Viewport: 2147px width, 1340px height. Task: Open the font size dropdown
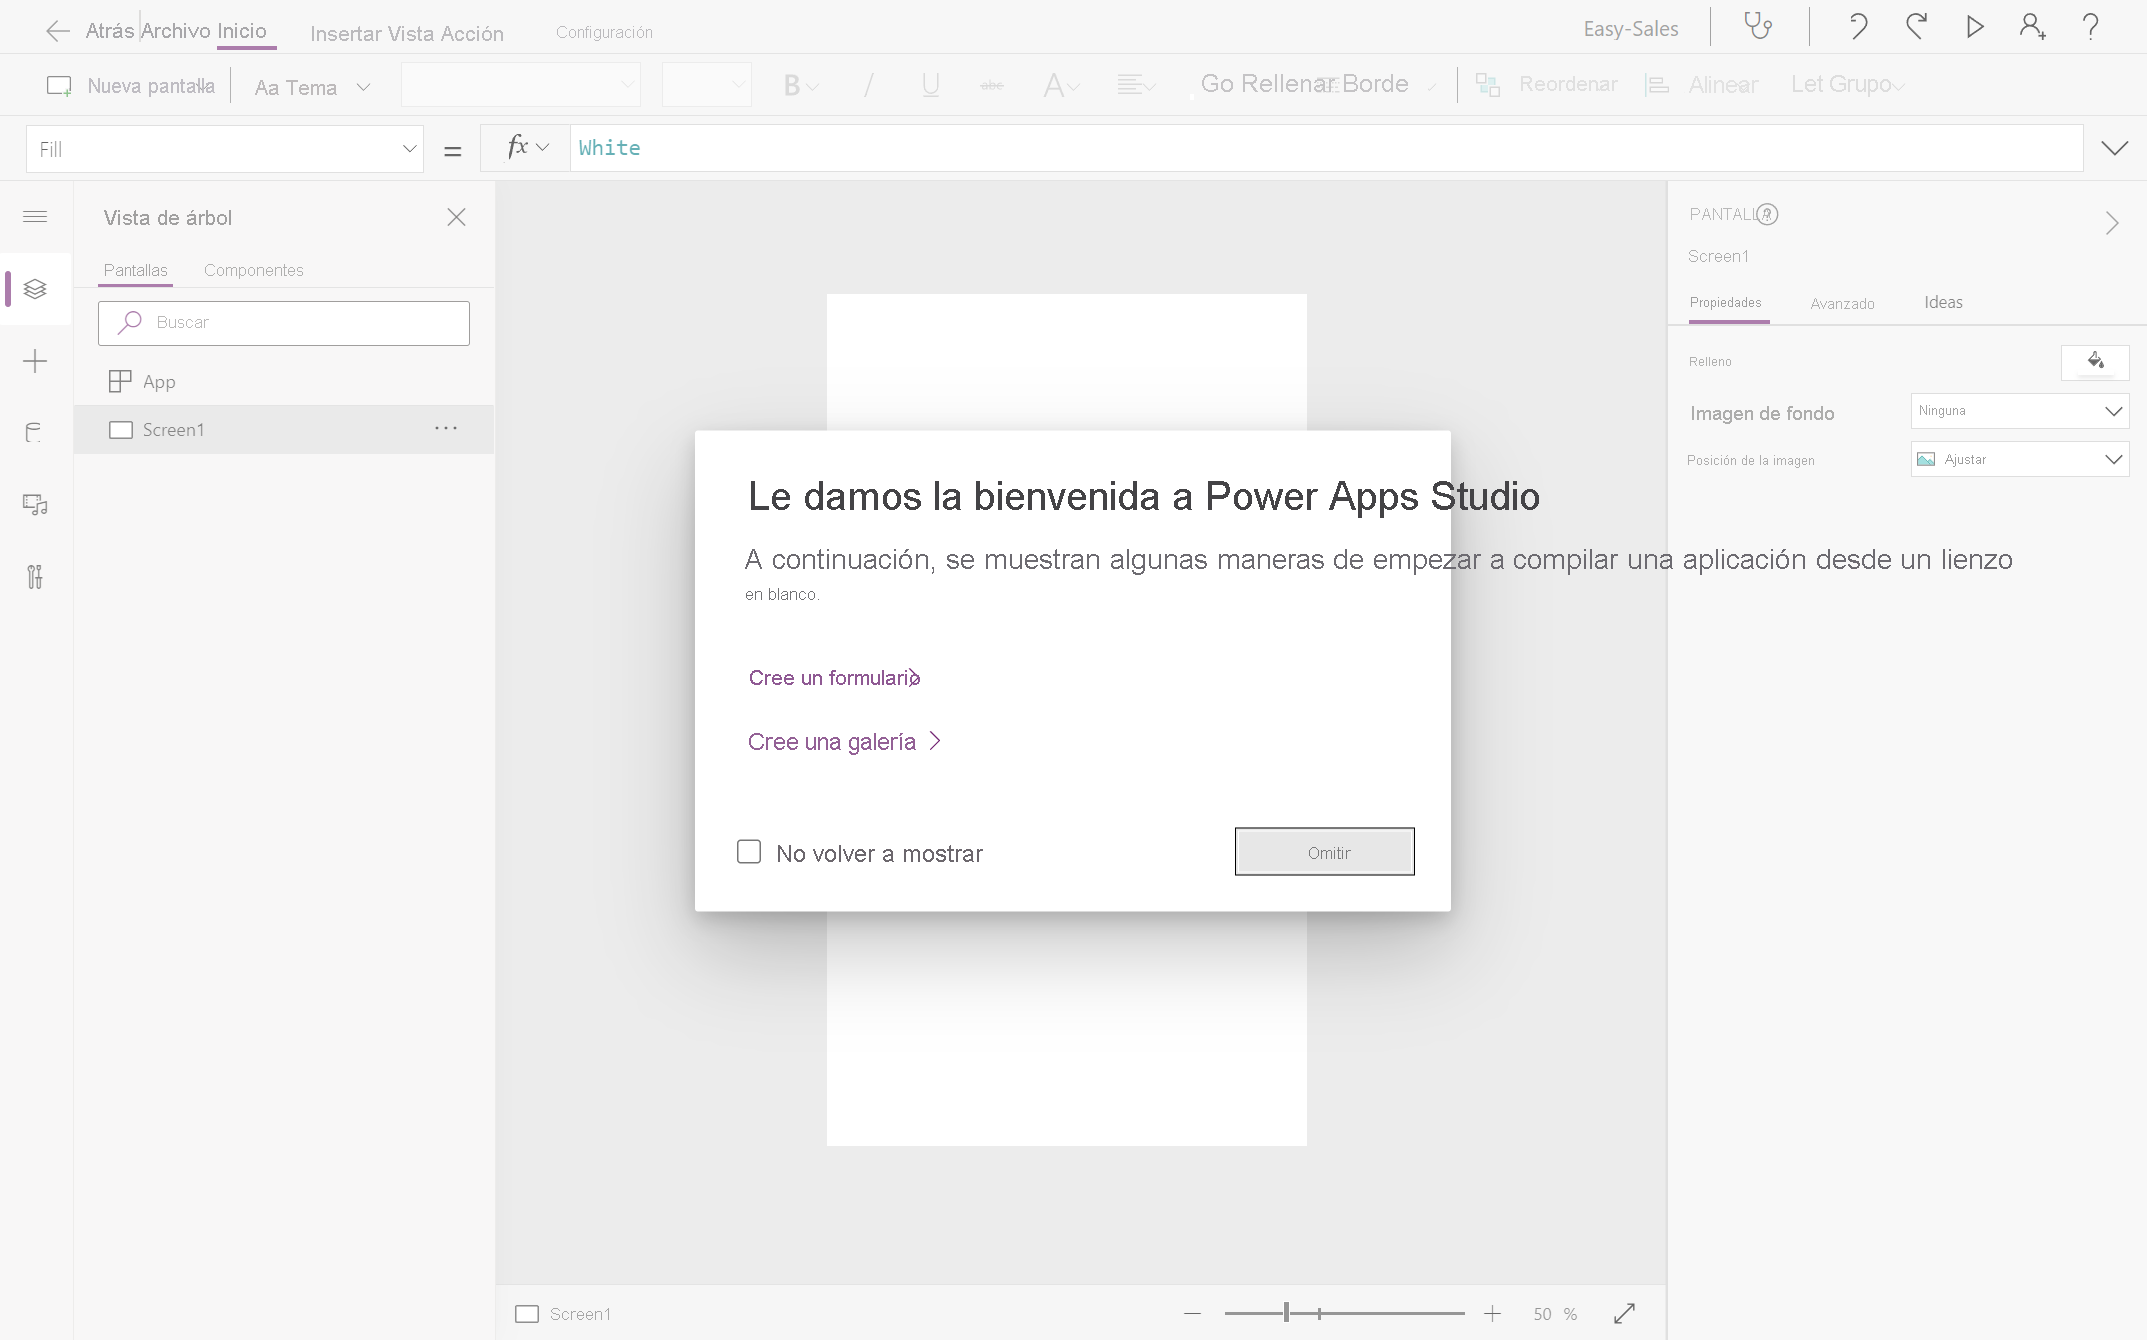(706, 85)
